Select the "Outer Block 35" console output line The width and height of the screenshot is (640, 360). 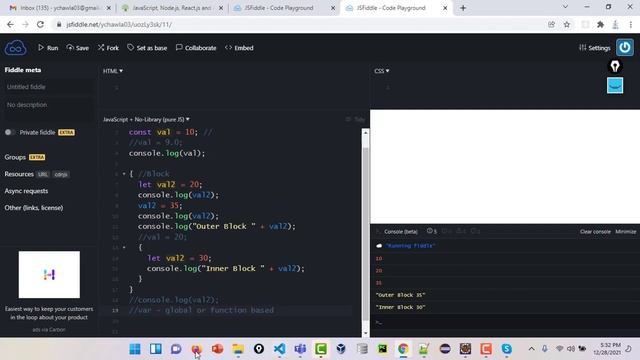[401, 295]
